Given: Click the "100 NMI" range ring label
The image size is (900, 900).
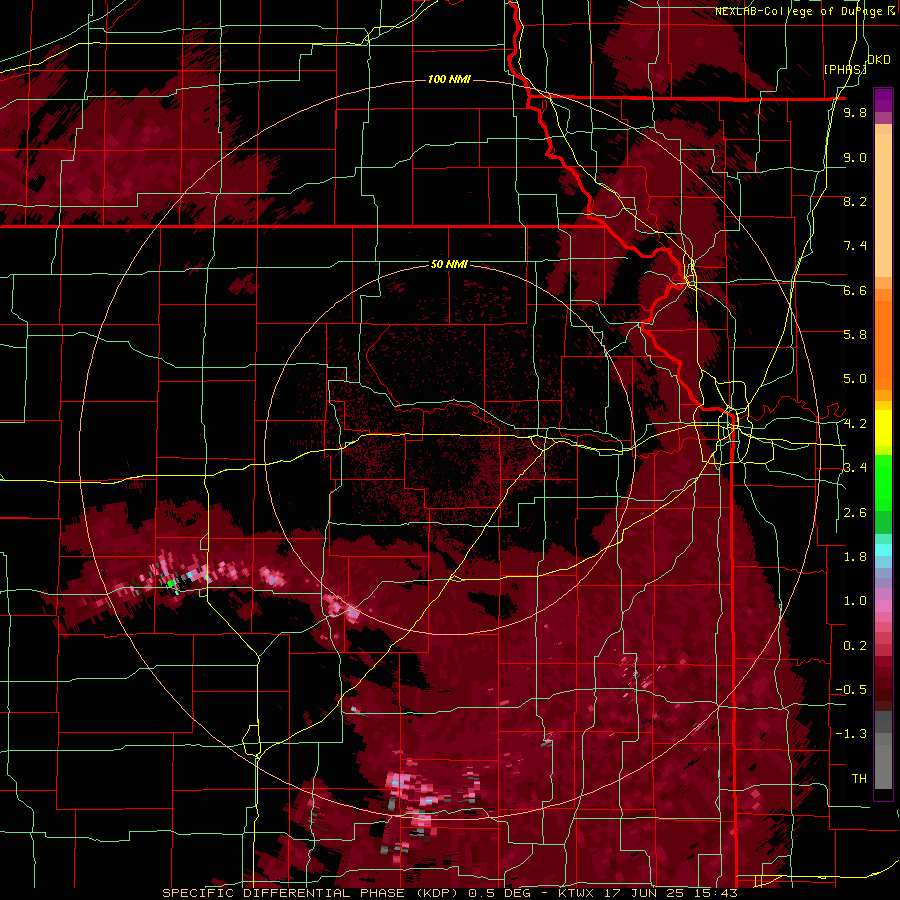Looking at the screenshot, I should click(x=449, y=79).
